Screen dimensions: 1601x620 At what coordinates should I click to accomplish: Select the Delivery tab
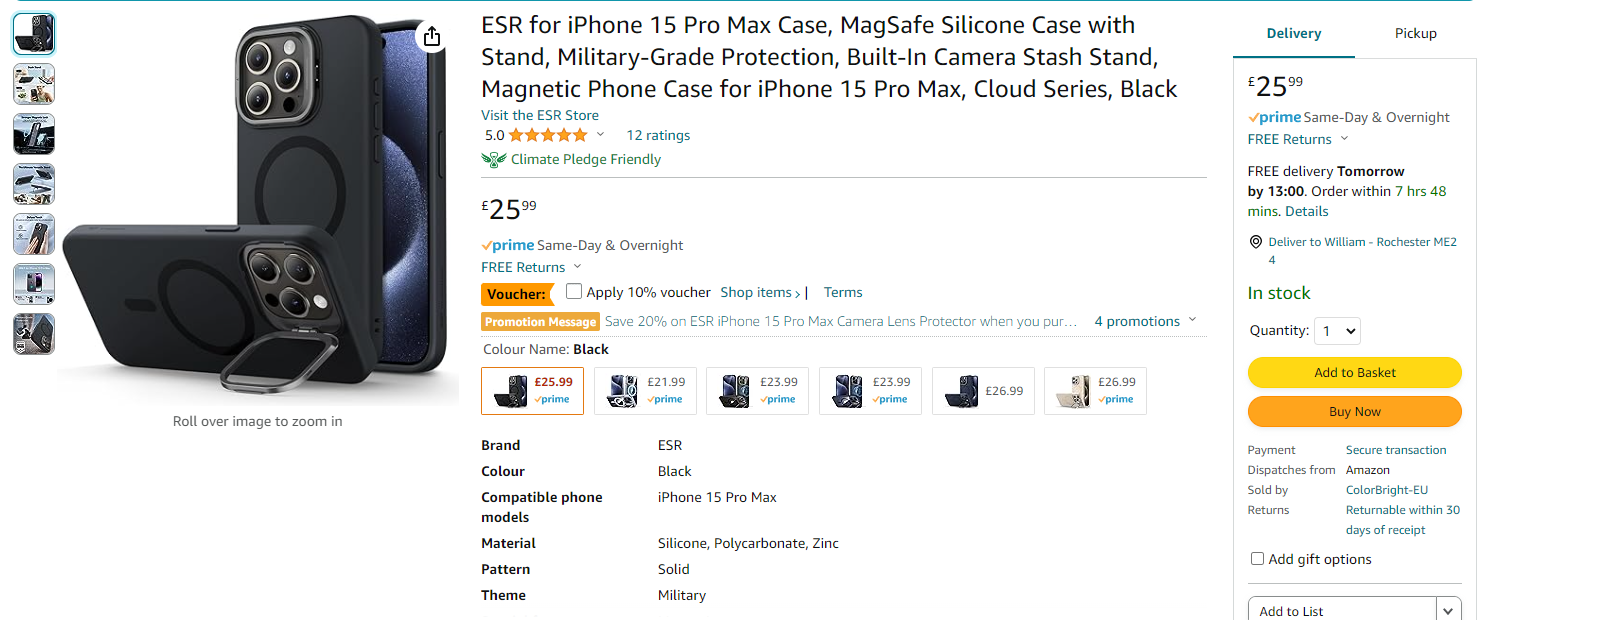pos(1294,33)
